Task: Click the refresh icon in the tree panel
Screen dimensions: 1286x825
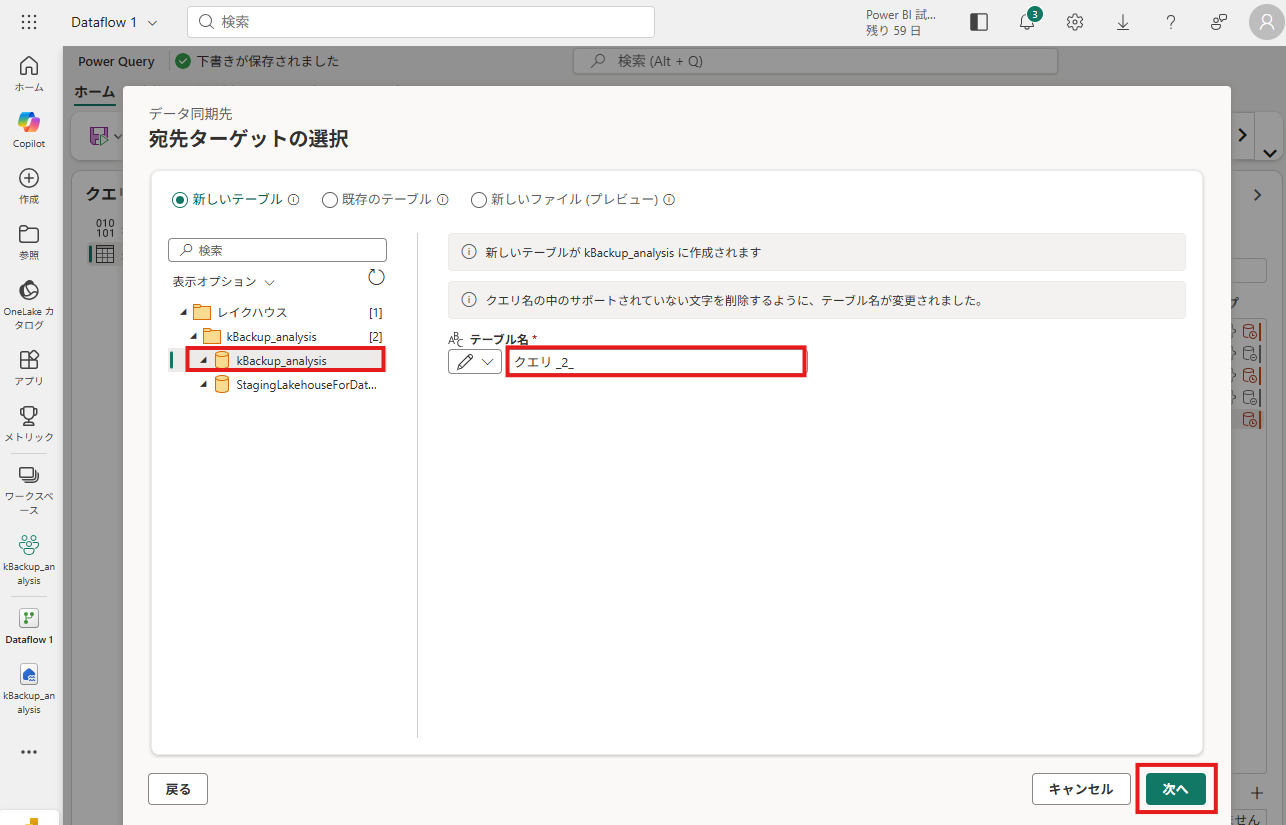Action: tap(376, 277)
